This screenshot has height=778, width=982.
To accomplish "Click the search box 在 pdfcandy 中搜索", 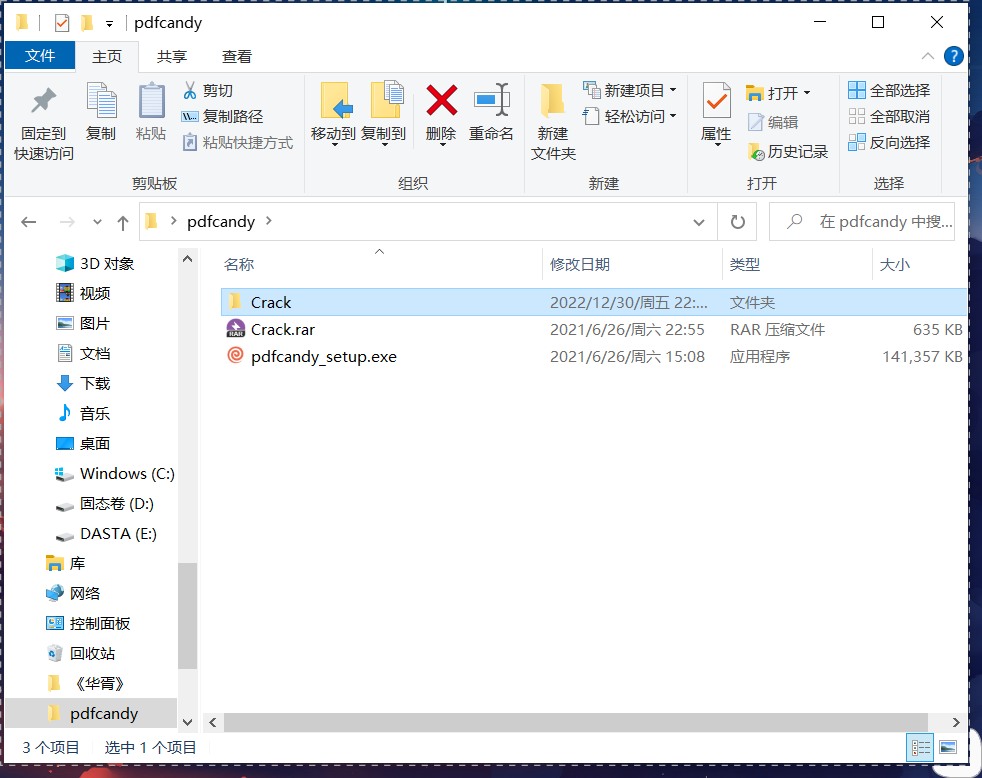I will pos(862,222).
